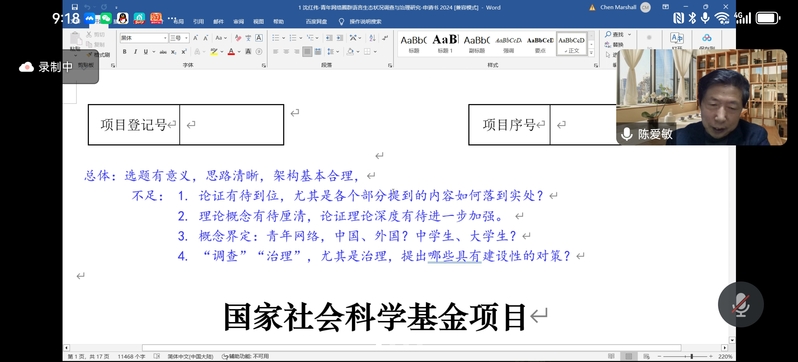Click the horizontal scrollbar below the document
The image size is (798, 362).
[x=411, y=348]
